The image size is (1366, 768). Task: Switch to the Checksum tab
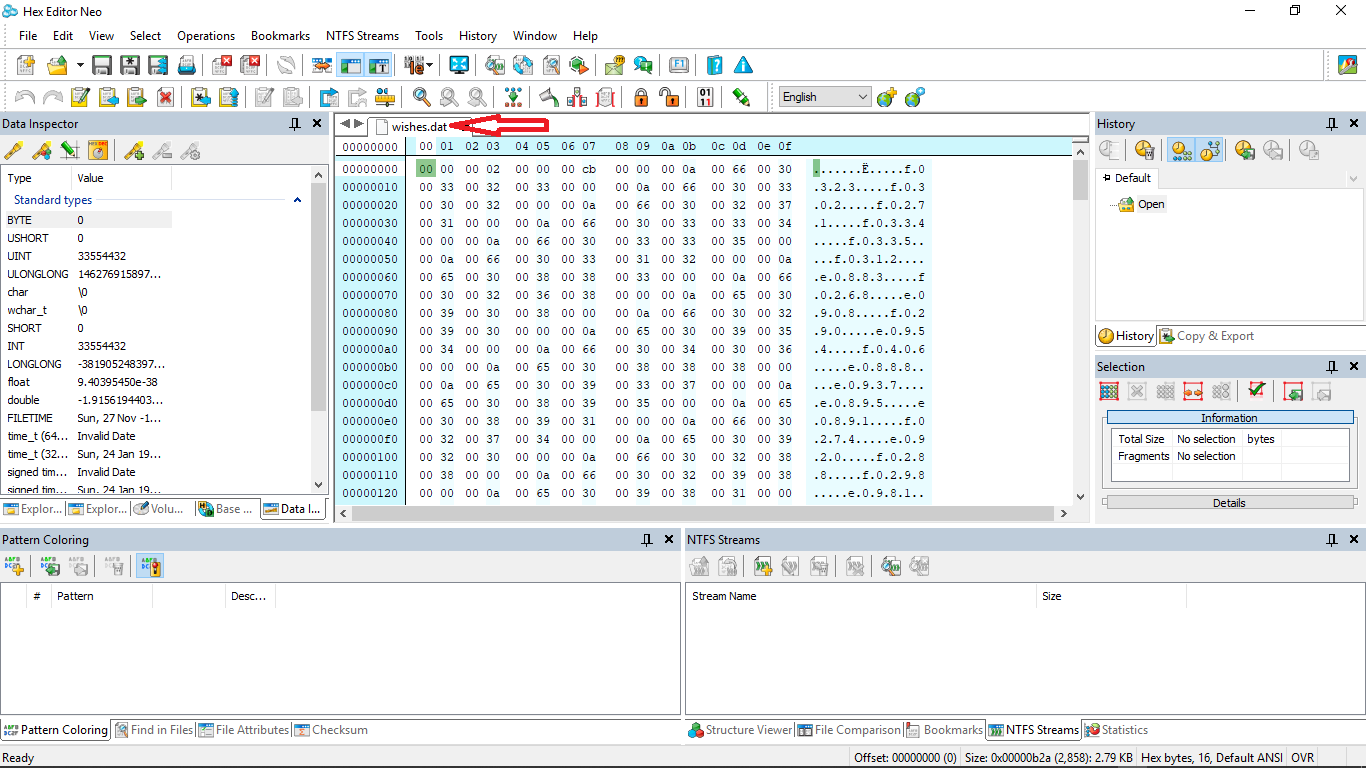[331, 730]
